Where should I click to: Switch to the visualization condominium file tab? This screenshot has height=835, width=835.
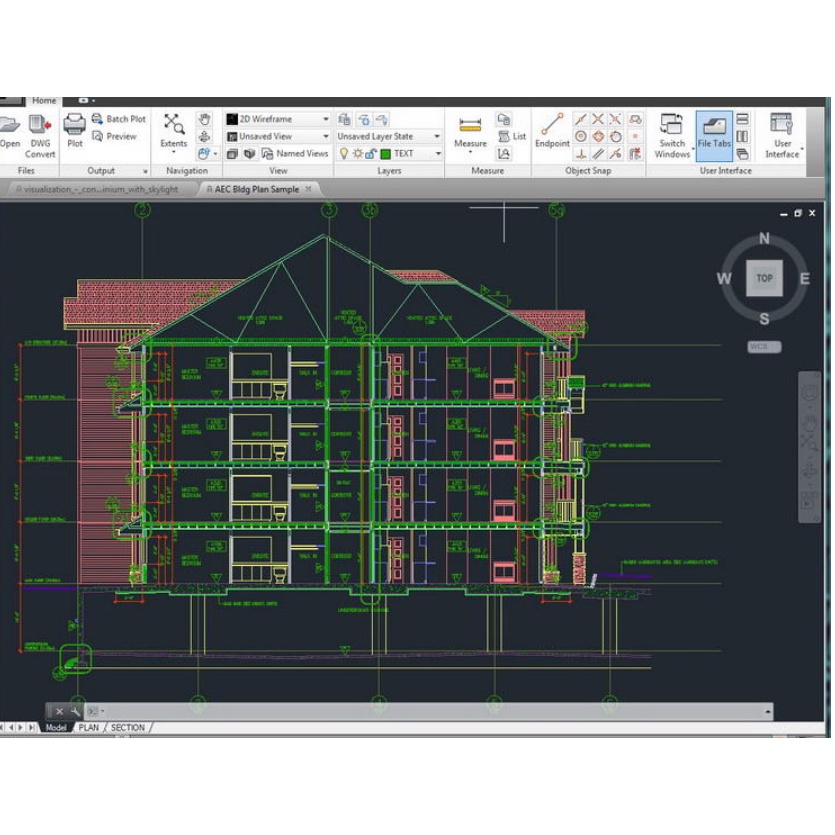(99, 189)
